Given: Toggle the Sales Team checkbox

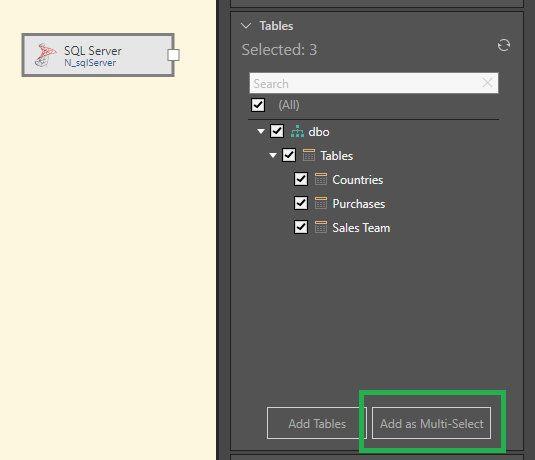Looking at the screenshot, I should pyautogui.click(x=301, y=227).
